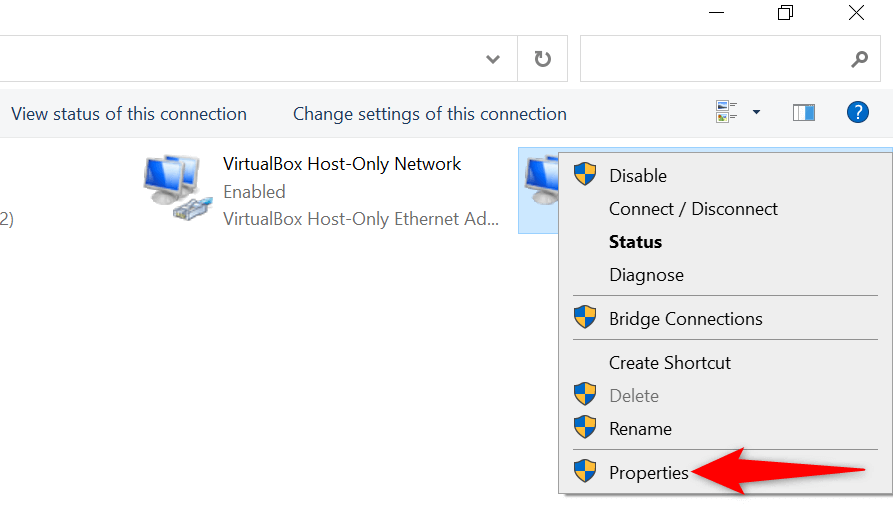This screenshot has width=893, height=516.
Task: Toggle the preview pane icon
Action: [x=804, y=113]
